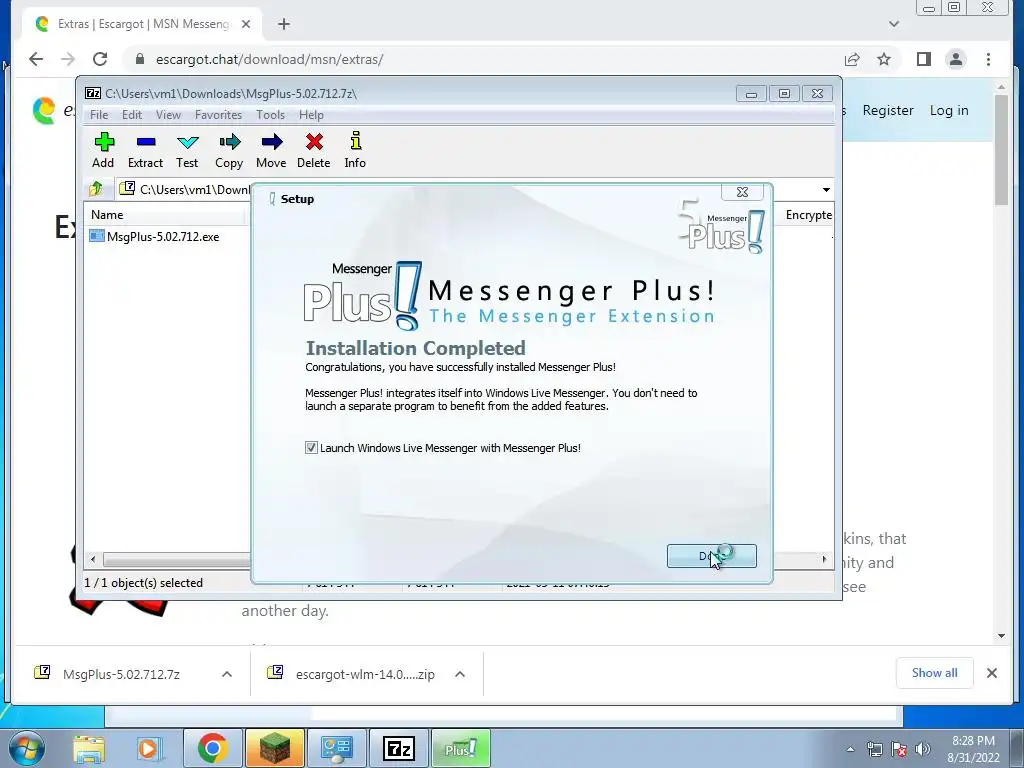Sort by the Encrypted column header
1024x768 pixels.
point(808,215)
